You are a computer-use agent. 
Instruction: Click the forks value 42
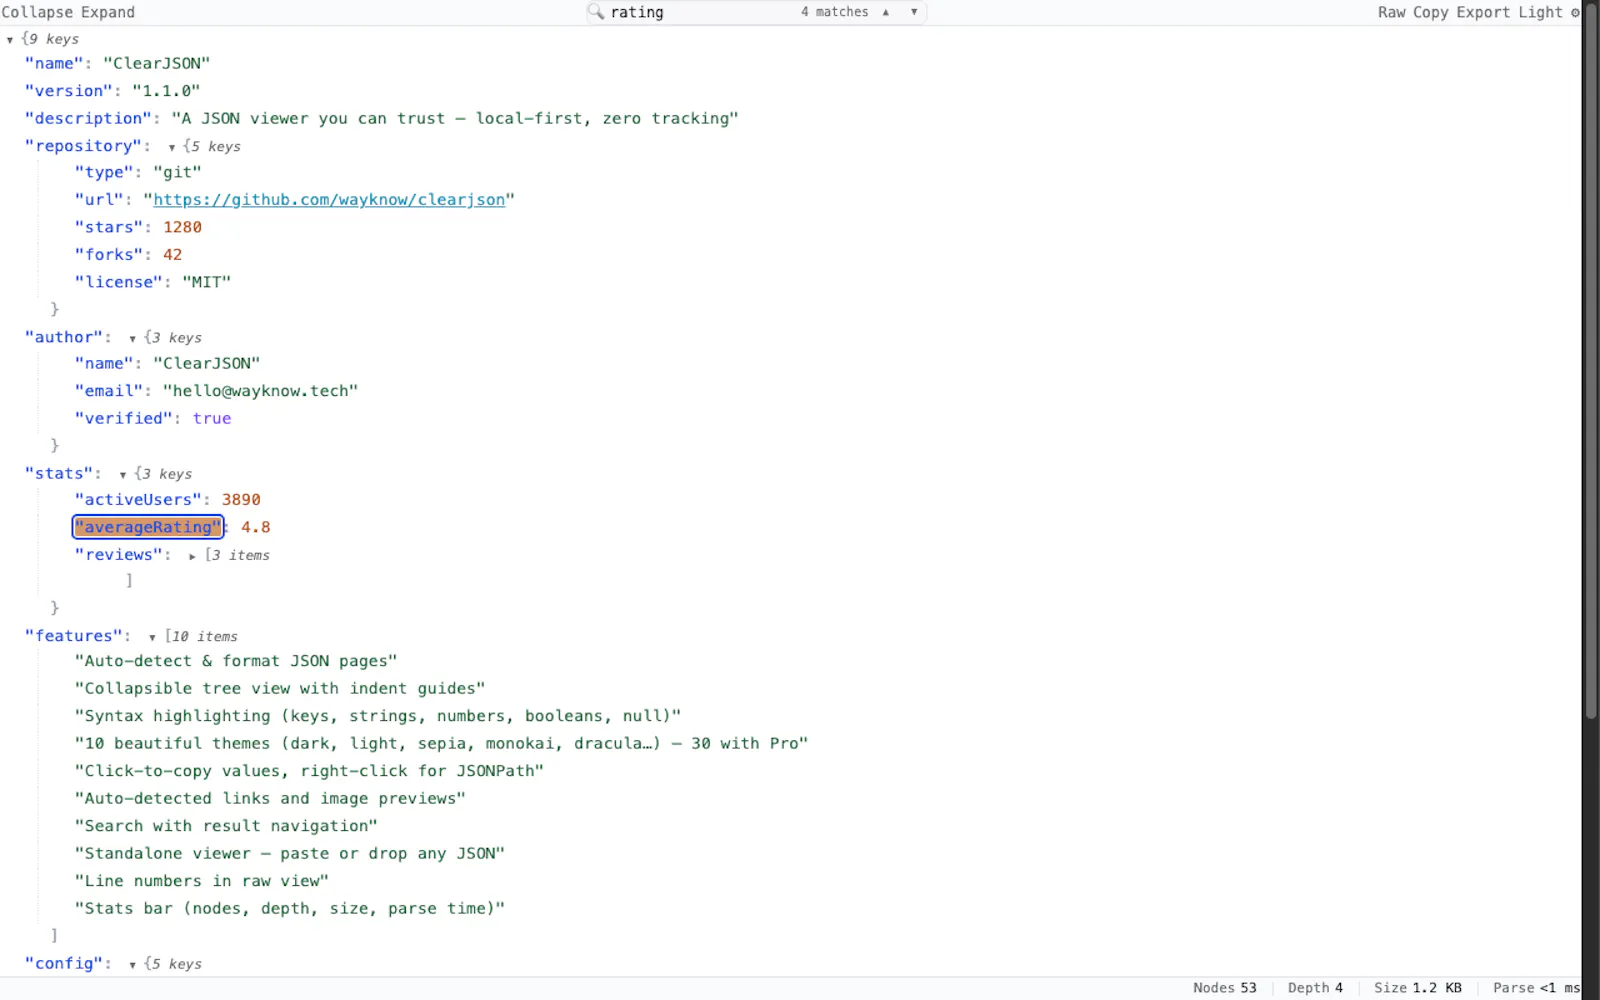173,255
